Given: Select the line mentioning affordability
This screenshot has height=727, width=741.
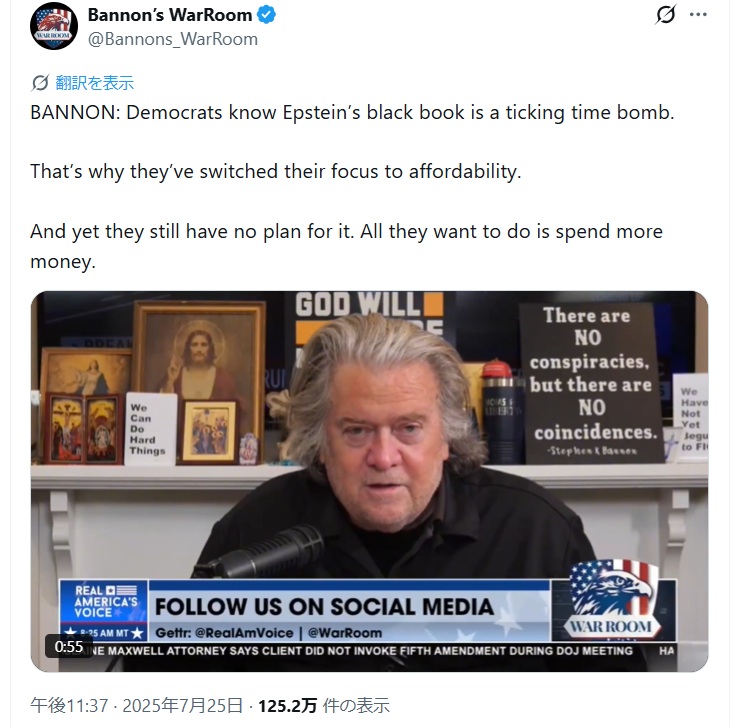Looking at the screenshot, I should (275, 171).
